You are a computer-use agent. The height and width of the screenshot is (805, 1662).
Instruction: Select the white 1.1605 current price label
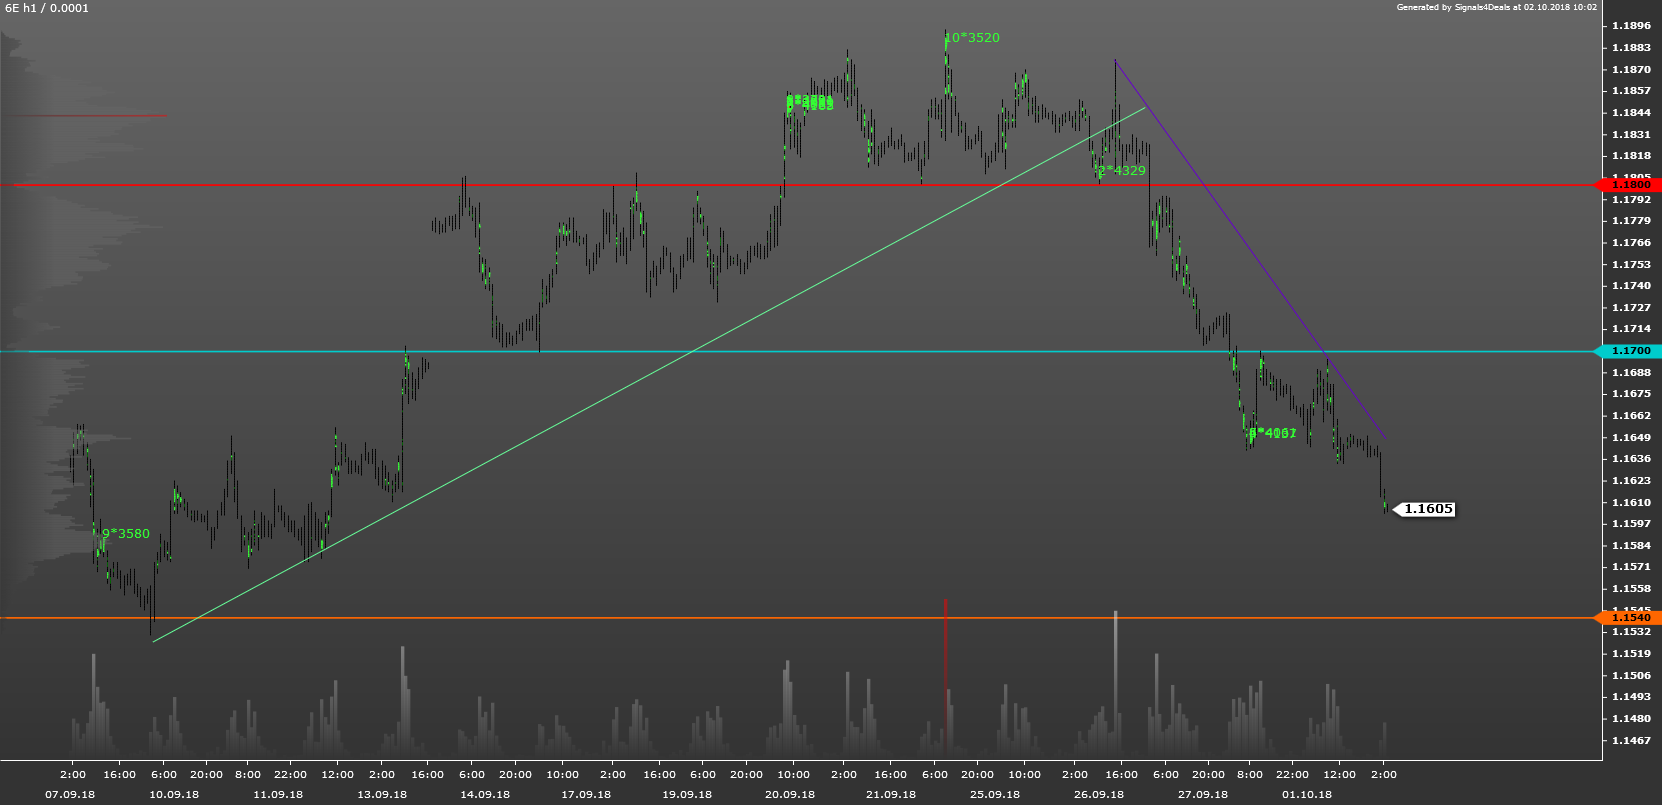pos(1427,509)
